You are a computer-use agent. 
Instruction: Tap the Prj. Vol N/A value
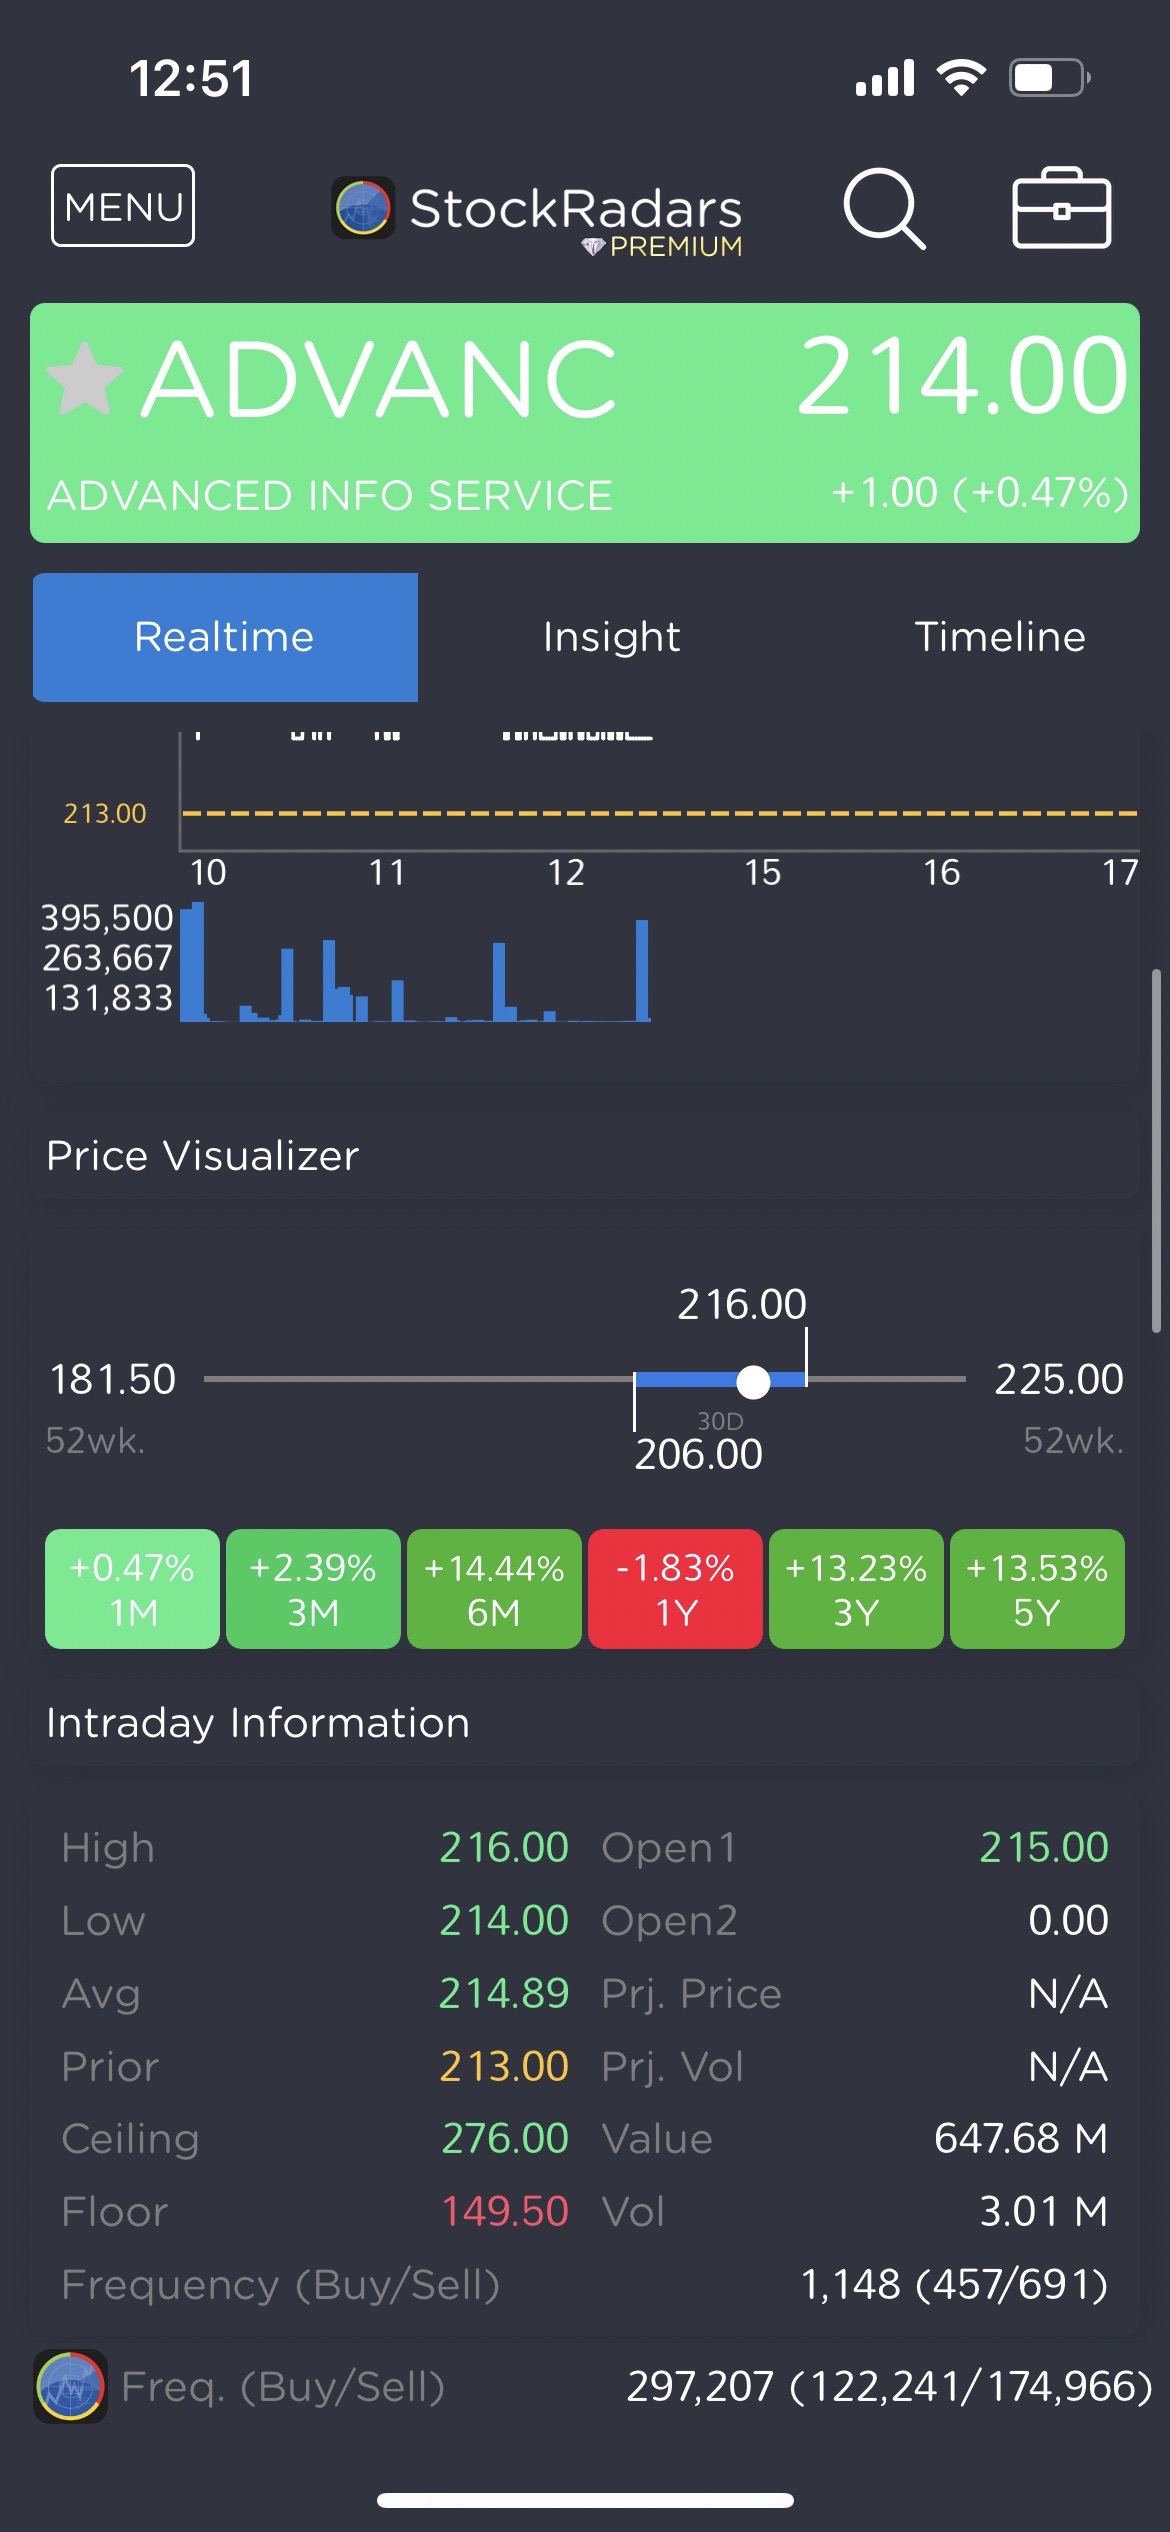(1068, 2066)
